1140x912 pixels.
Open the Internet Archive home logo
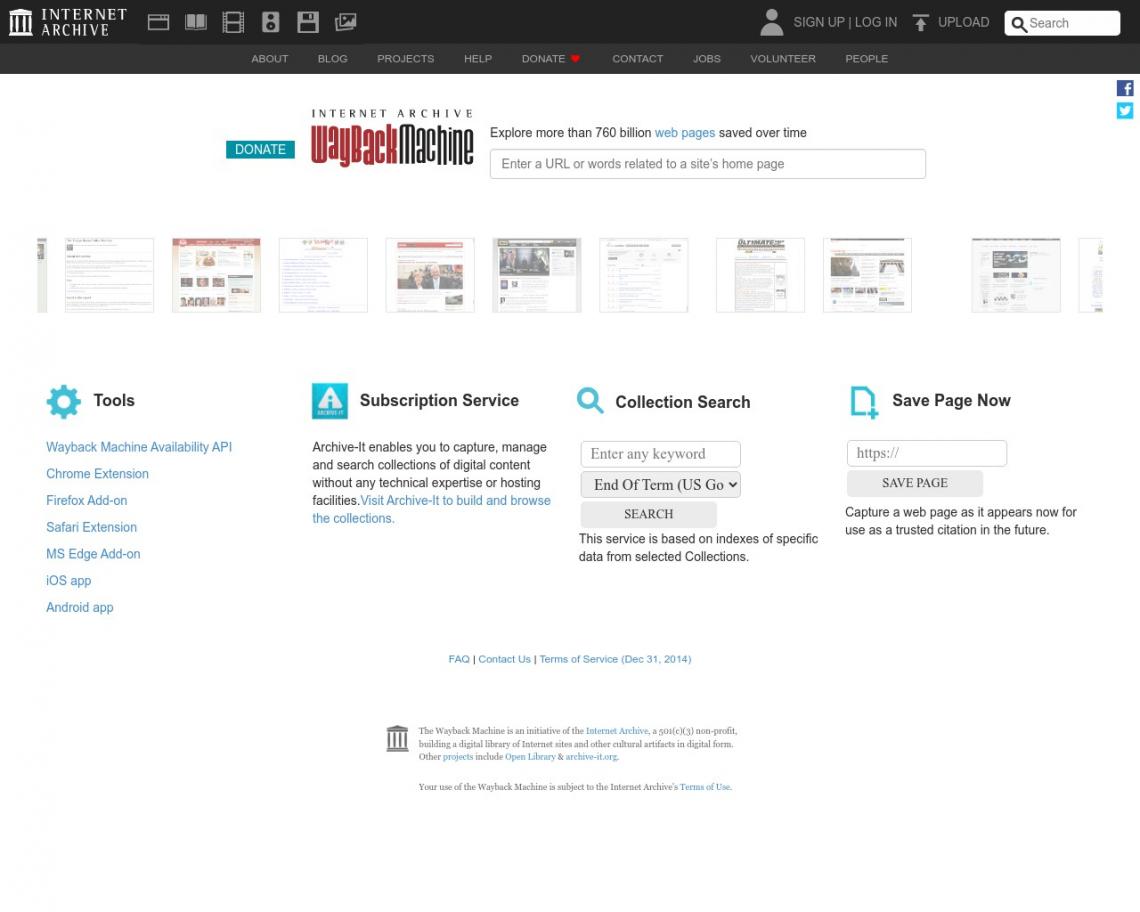coord(68,23)
